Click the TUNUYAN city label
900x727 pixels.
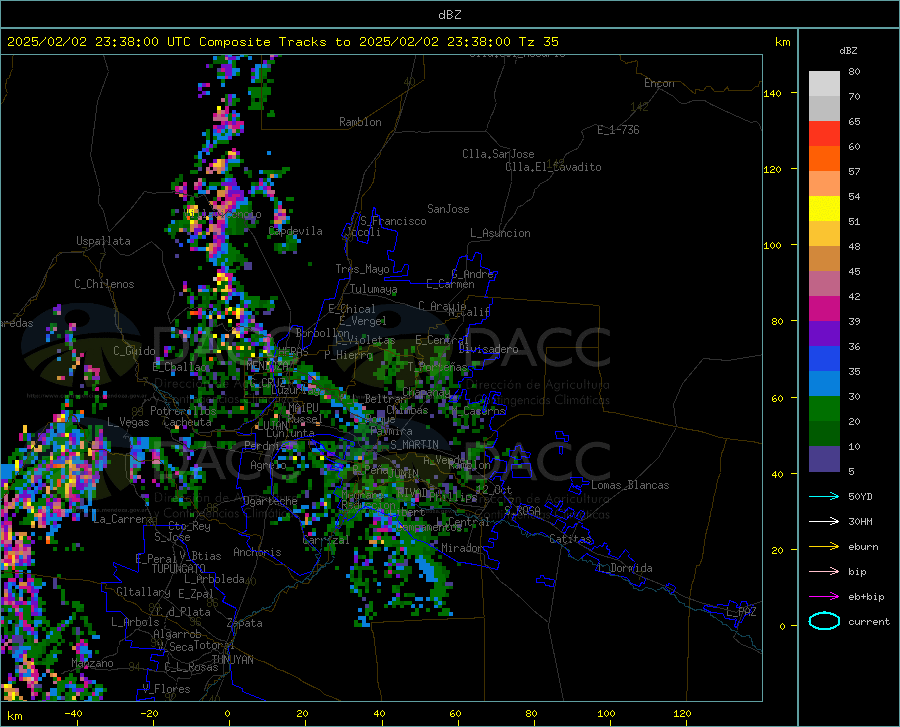click(x=232, y=660)
